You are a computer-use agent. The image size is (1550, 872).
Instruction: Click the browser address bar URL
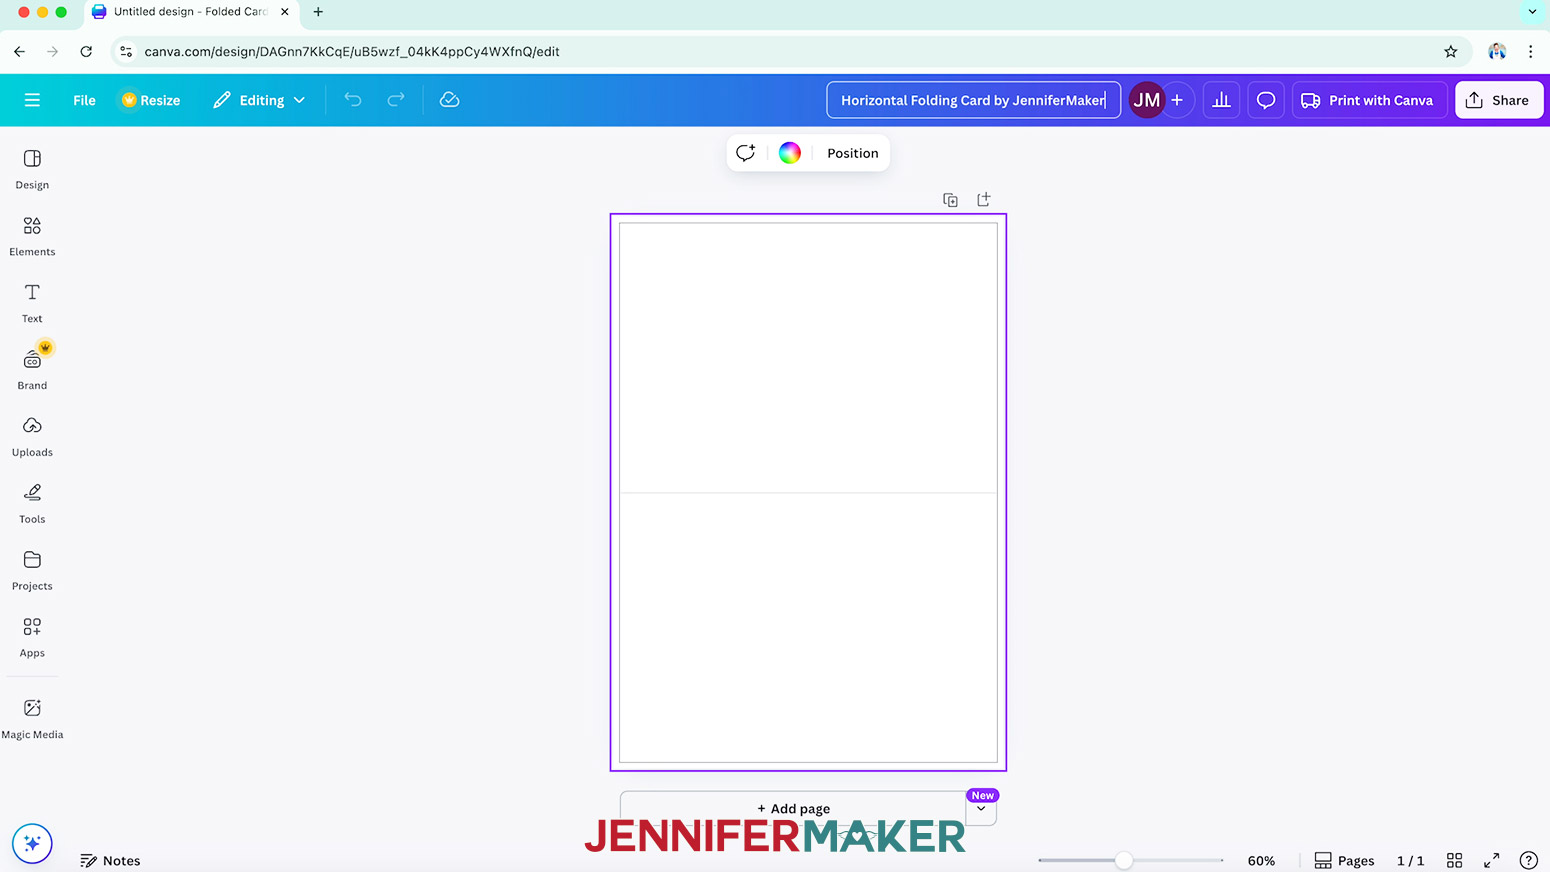(x=352, y=51)
